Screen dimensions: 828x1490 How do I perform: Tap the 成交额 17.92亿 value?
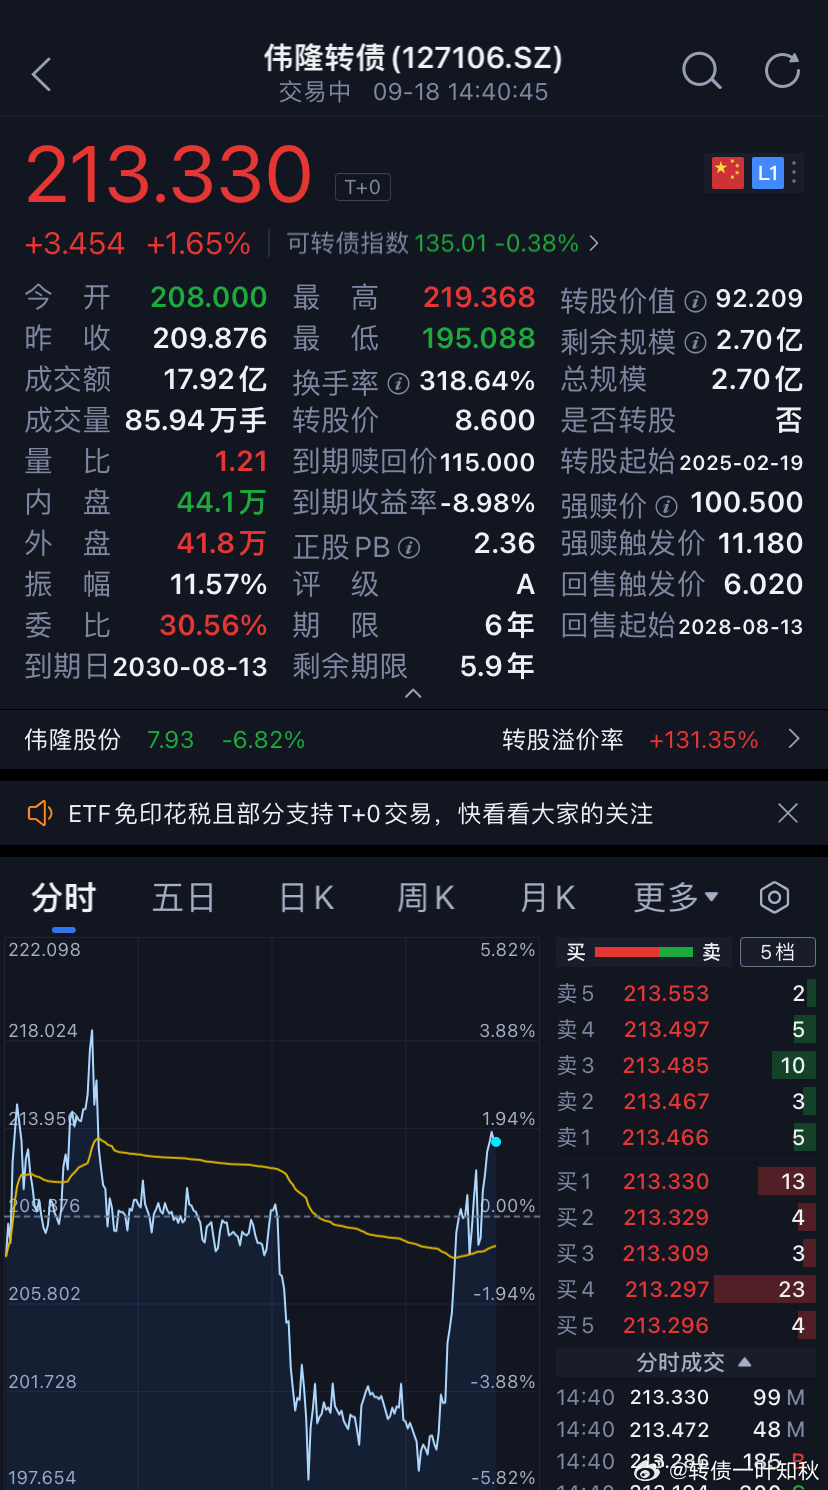pos(215,380)
